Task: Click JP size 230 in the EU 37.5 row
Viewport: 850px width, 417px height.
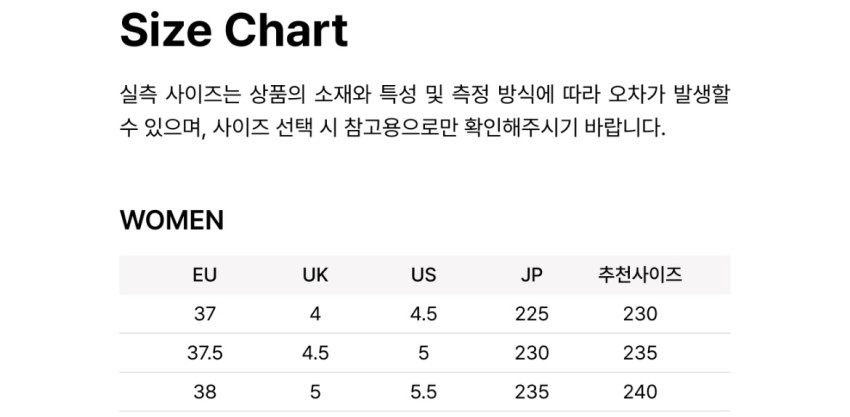Action: 532,353
